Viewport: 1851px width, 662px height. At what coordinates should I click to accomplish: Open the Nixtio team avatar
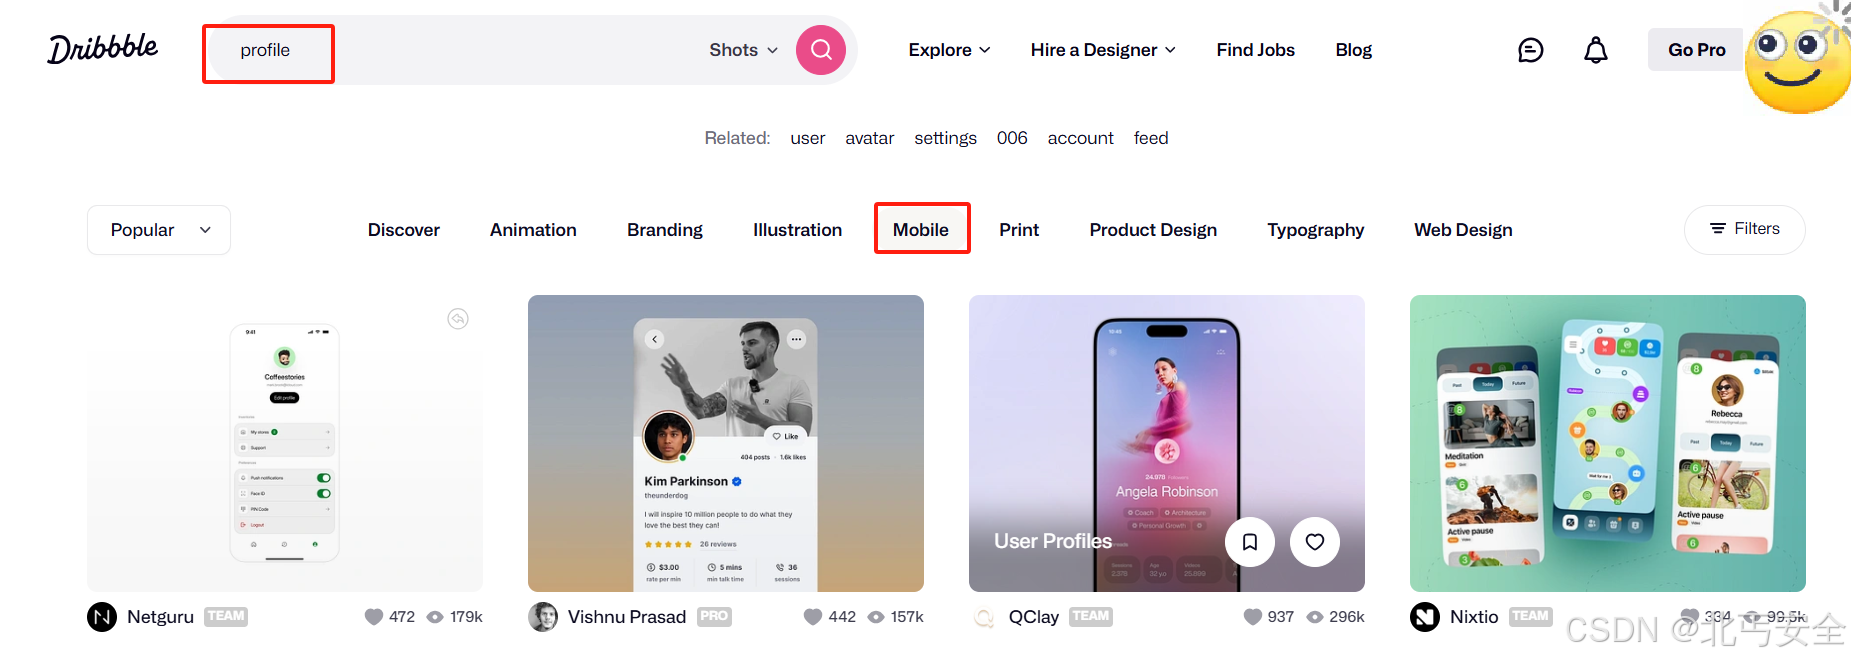pyautogui.click(x=1425, y=617)
